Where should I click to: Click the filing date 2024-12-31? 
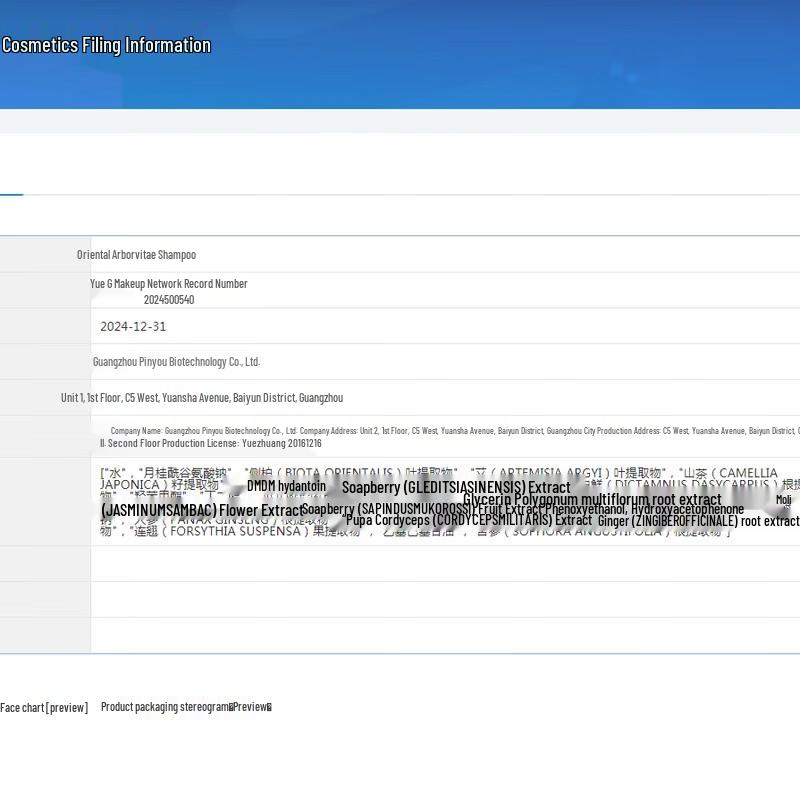click(x=133, y=327)
